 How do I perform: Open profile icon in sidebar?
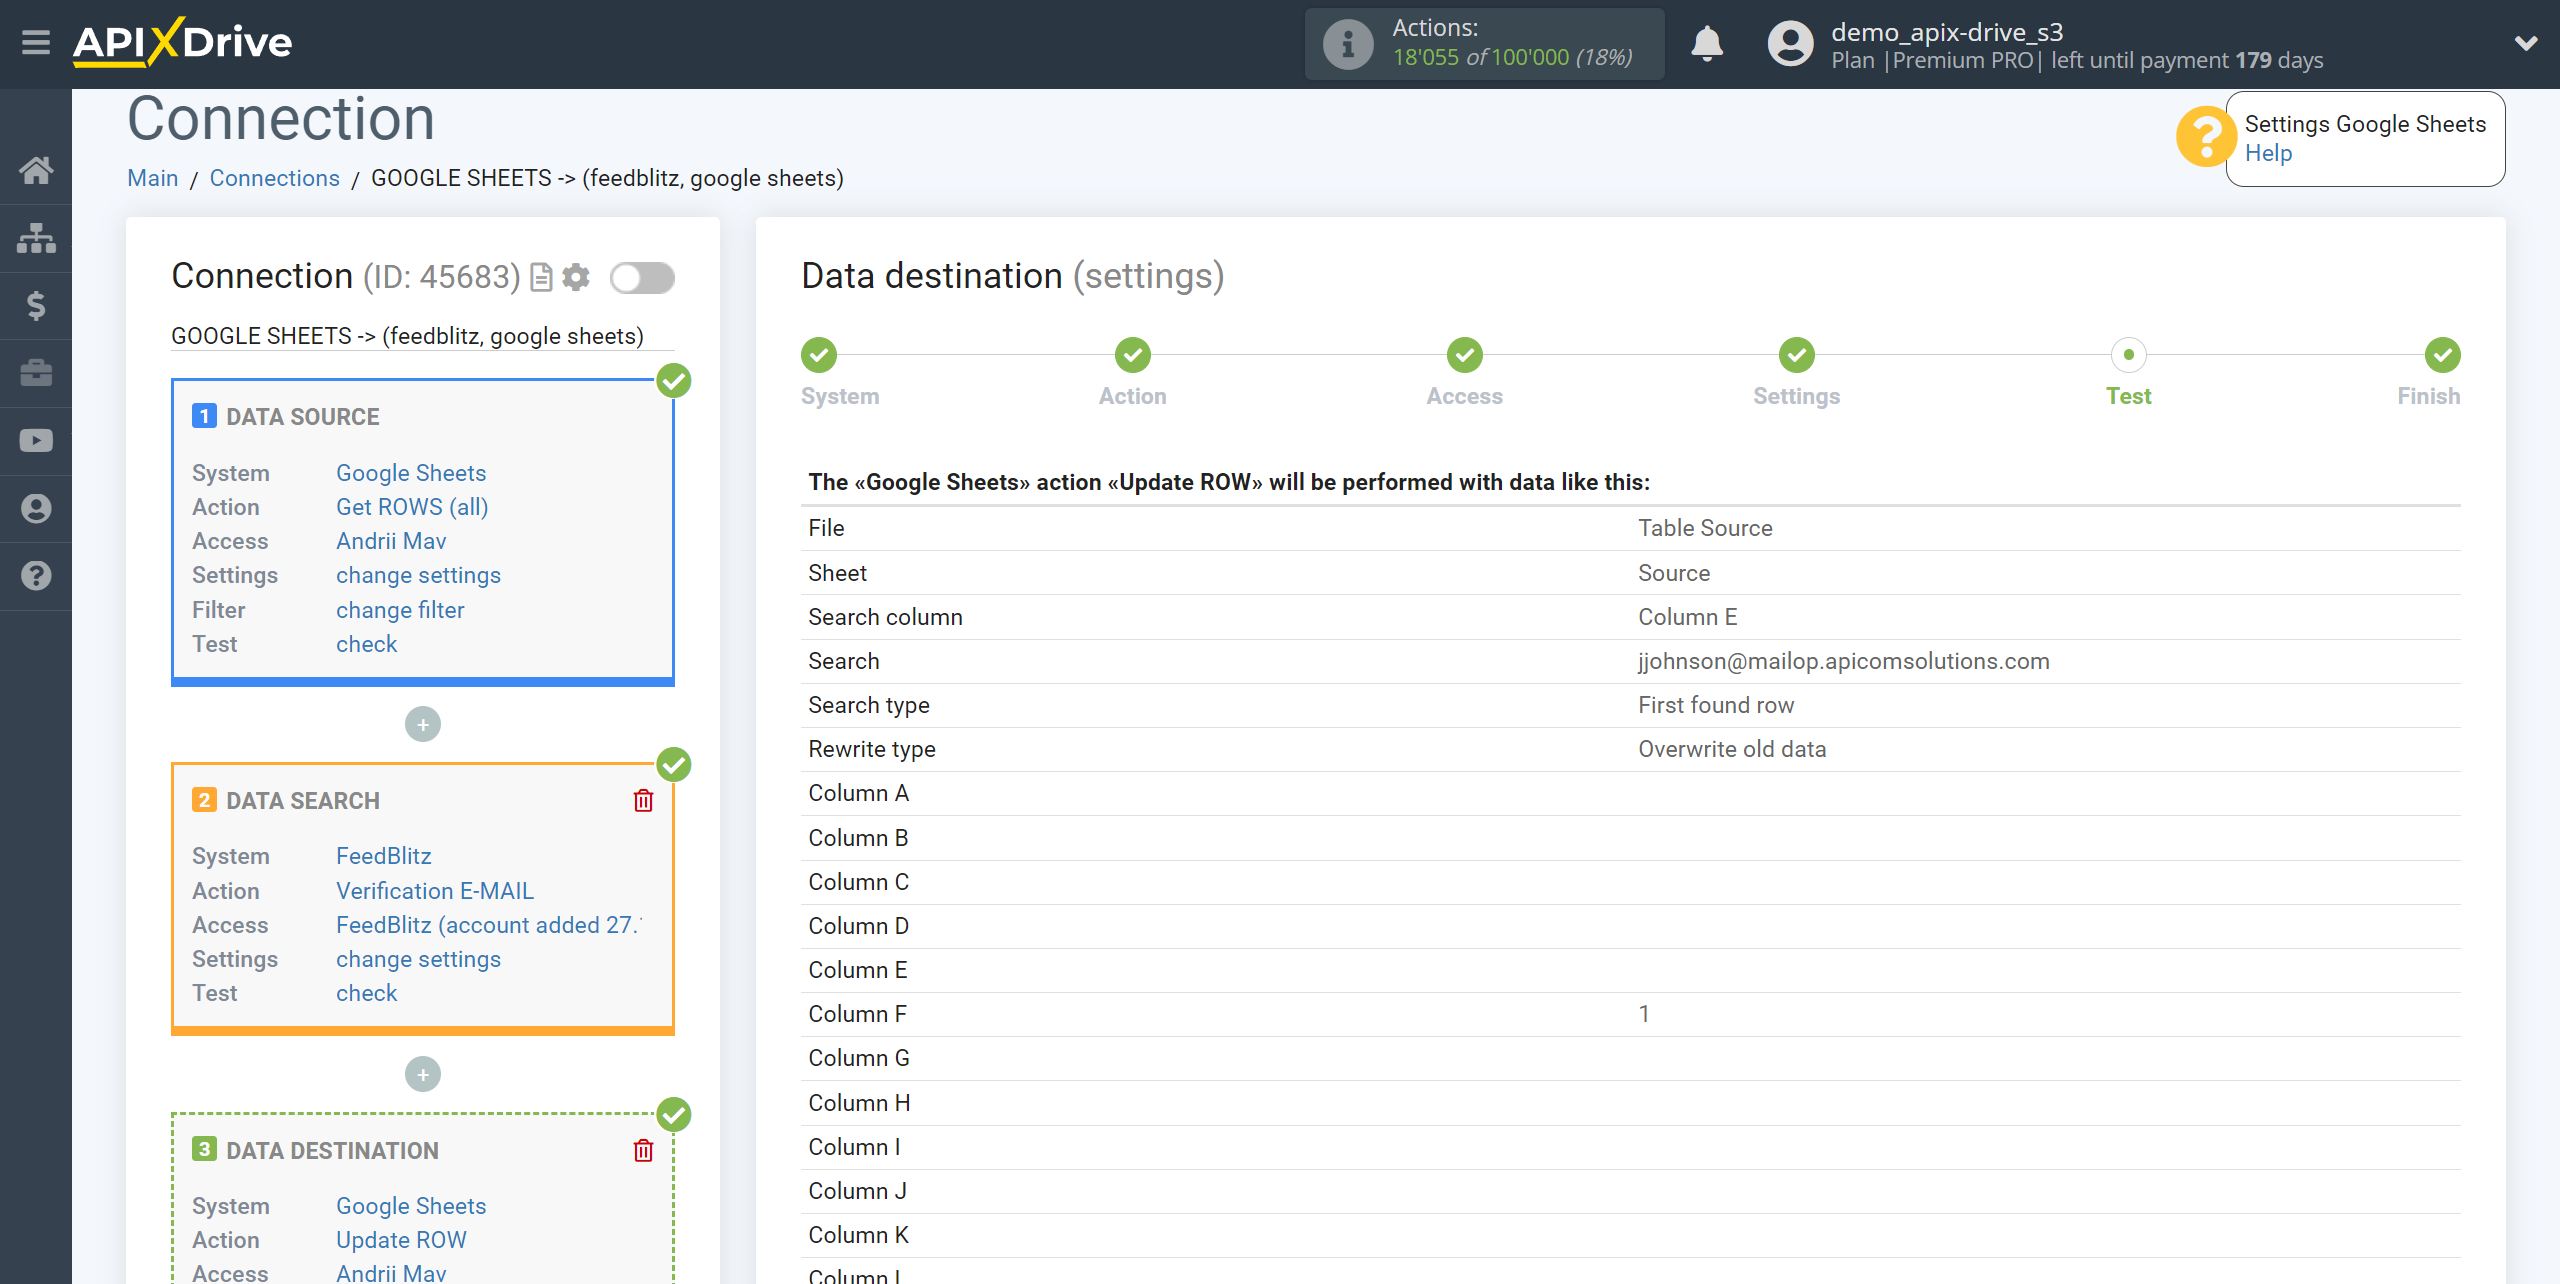(x=36, y=508)
